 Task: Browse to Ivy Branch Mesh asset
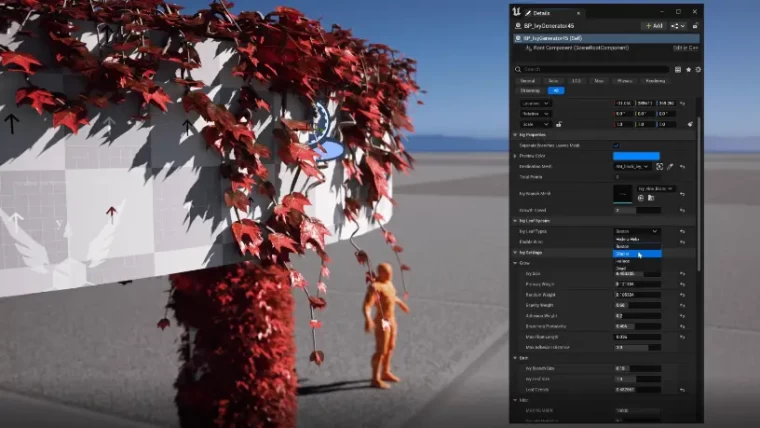click(x=651, y=198)
